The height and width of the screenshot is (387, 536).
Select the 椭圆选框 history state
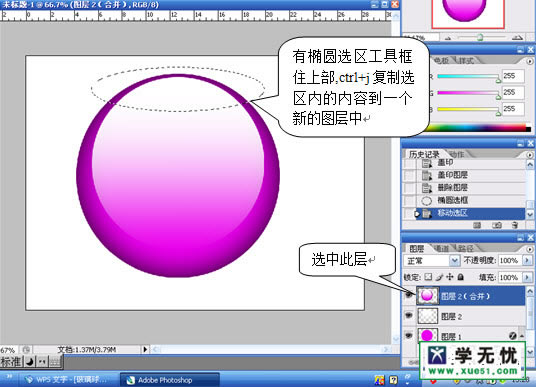pyautogui.click(x=464, y=200)
